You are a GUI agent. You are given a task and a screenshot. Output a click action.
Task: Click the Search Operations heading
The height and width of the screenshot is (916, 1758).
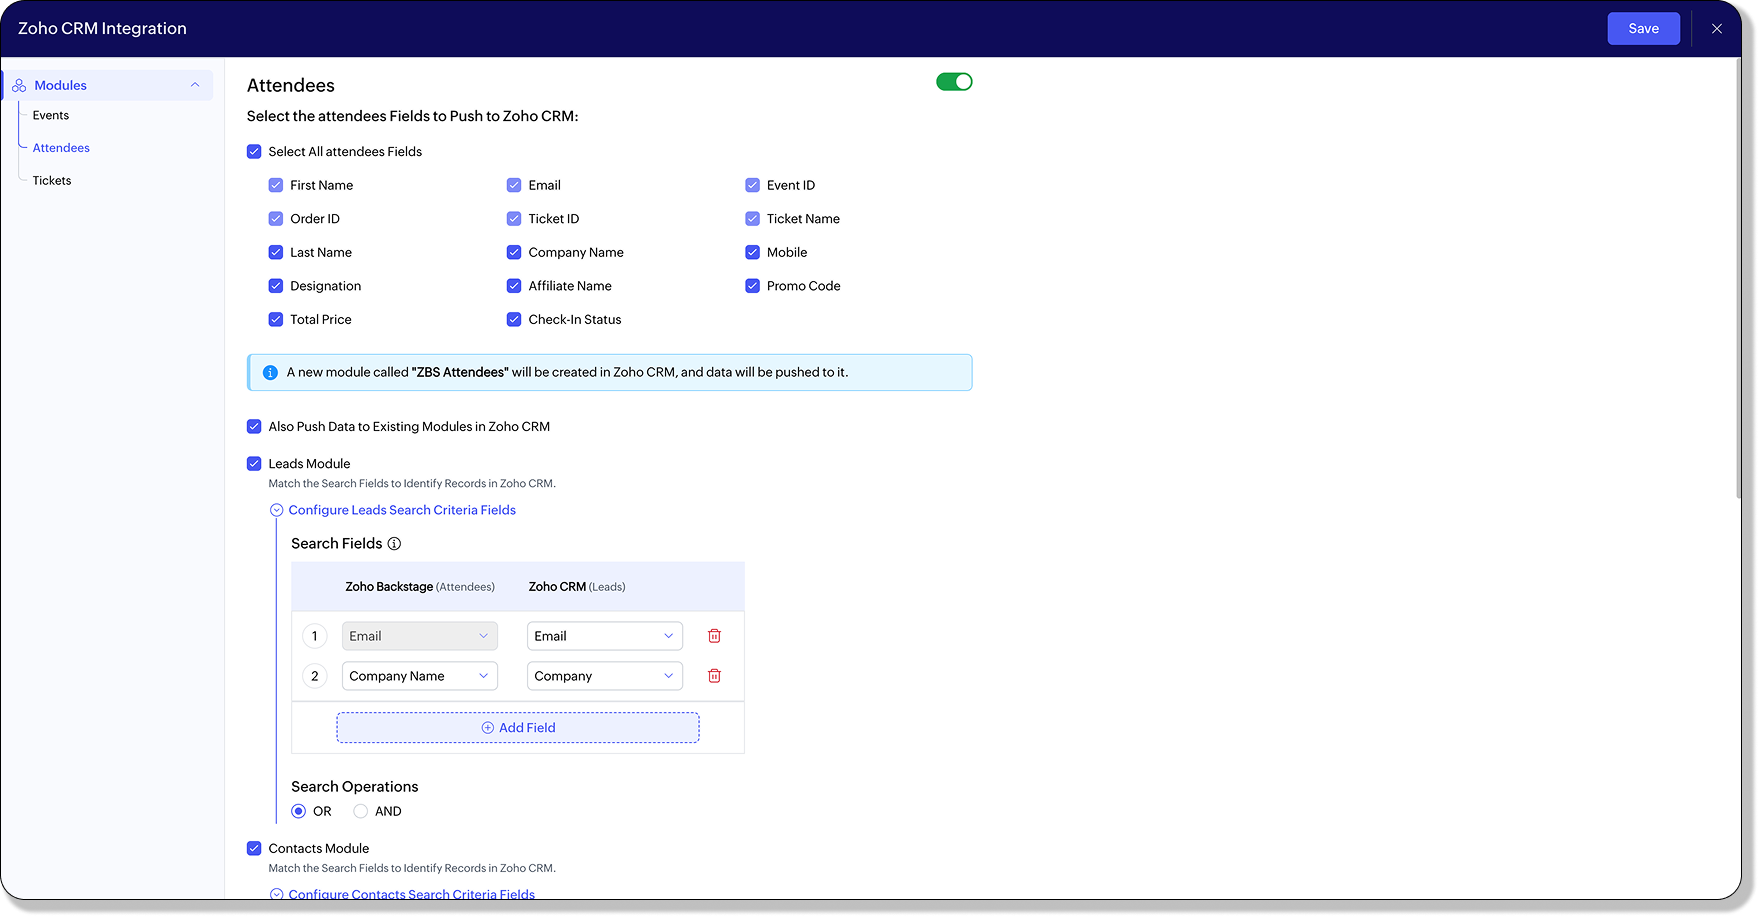point(355,787)
